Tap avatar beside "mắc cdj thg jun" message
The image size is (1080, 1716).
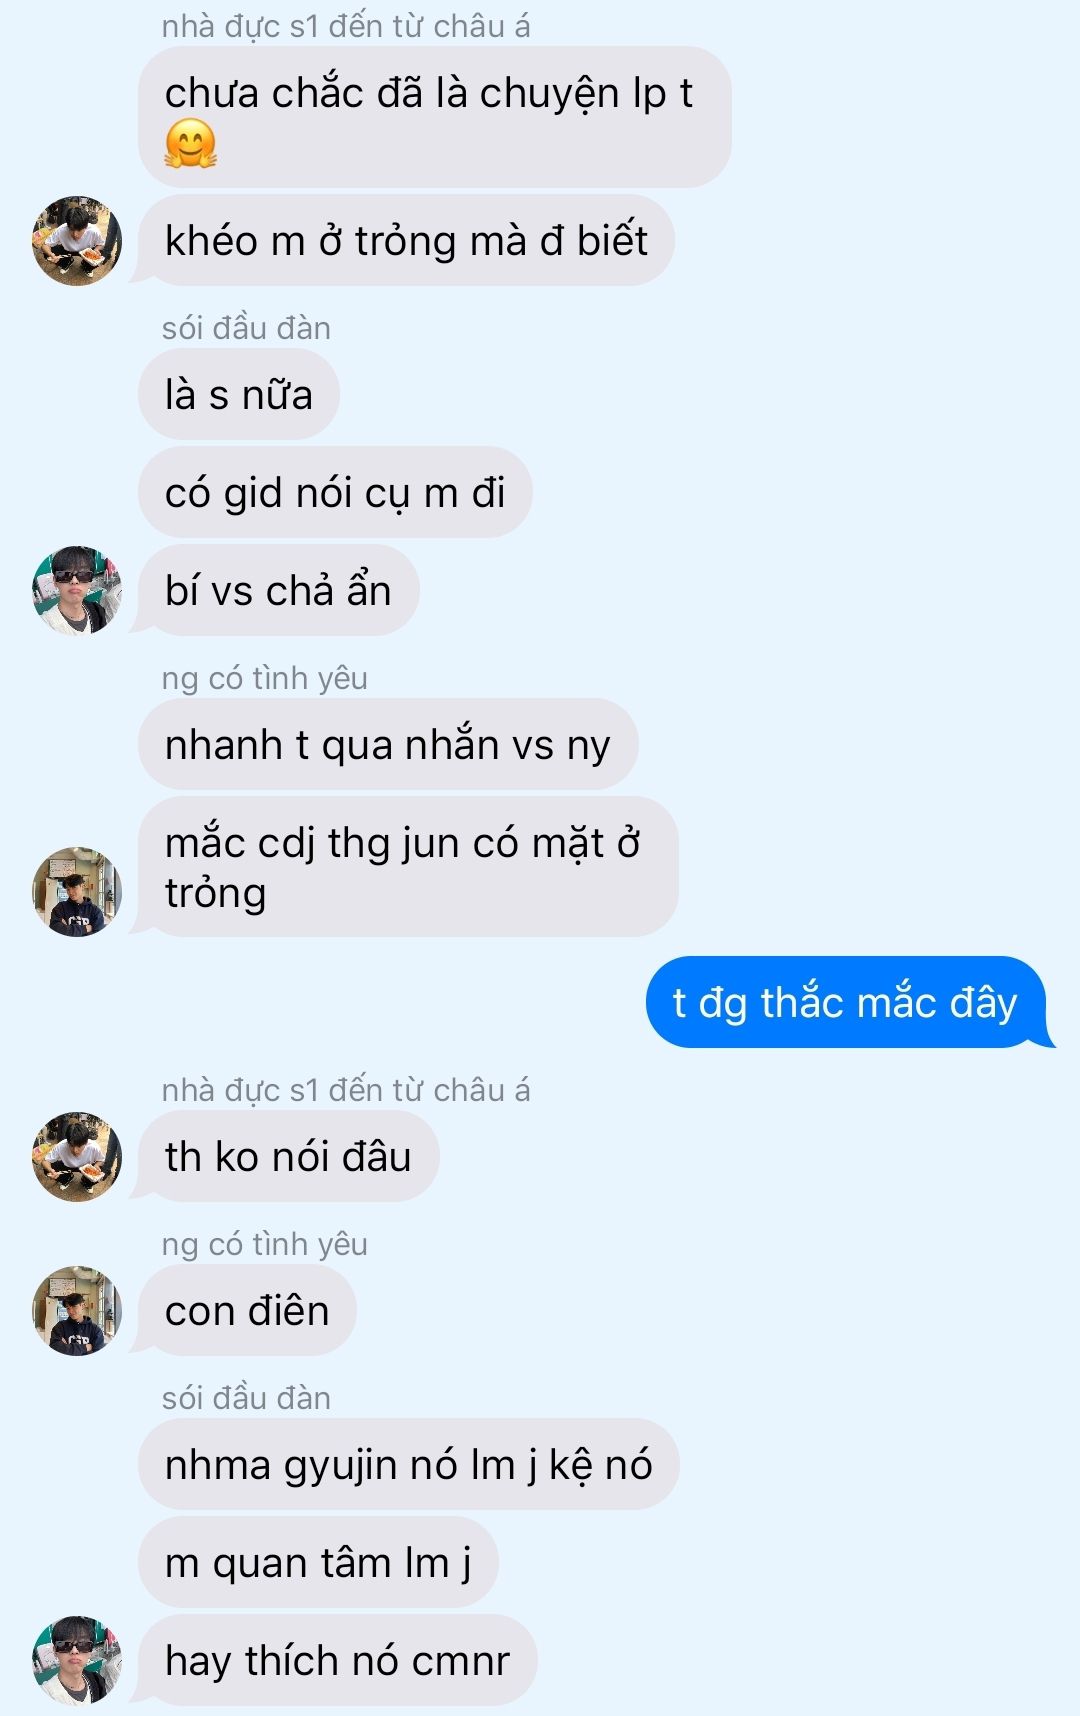[77, 892]
